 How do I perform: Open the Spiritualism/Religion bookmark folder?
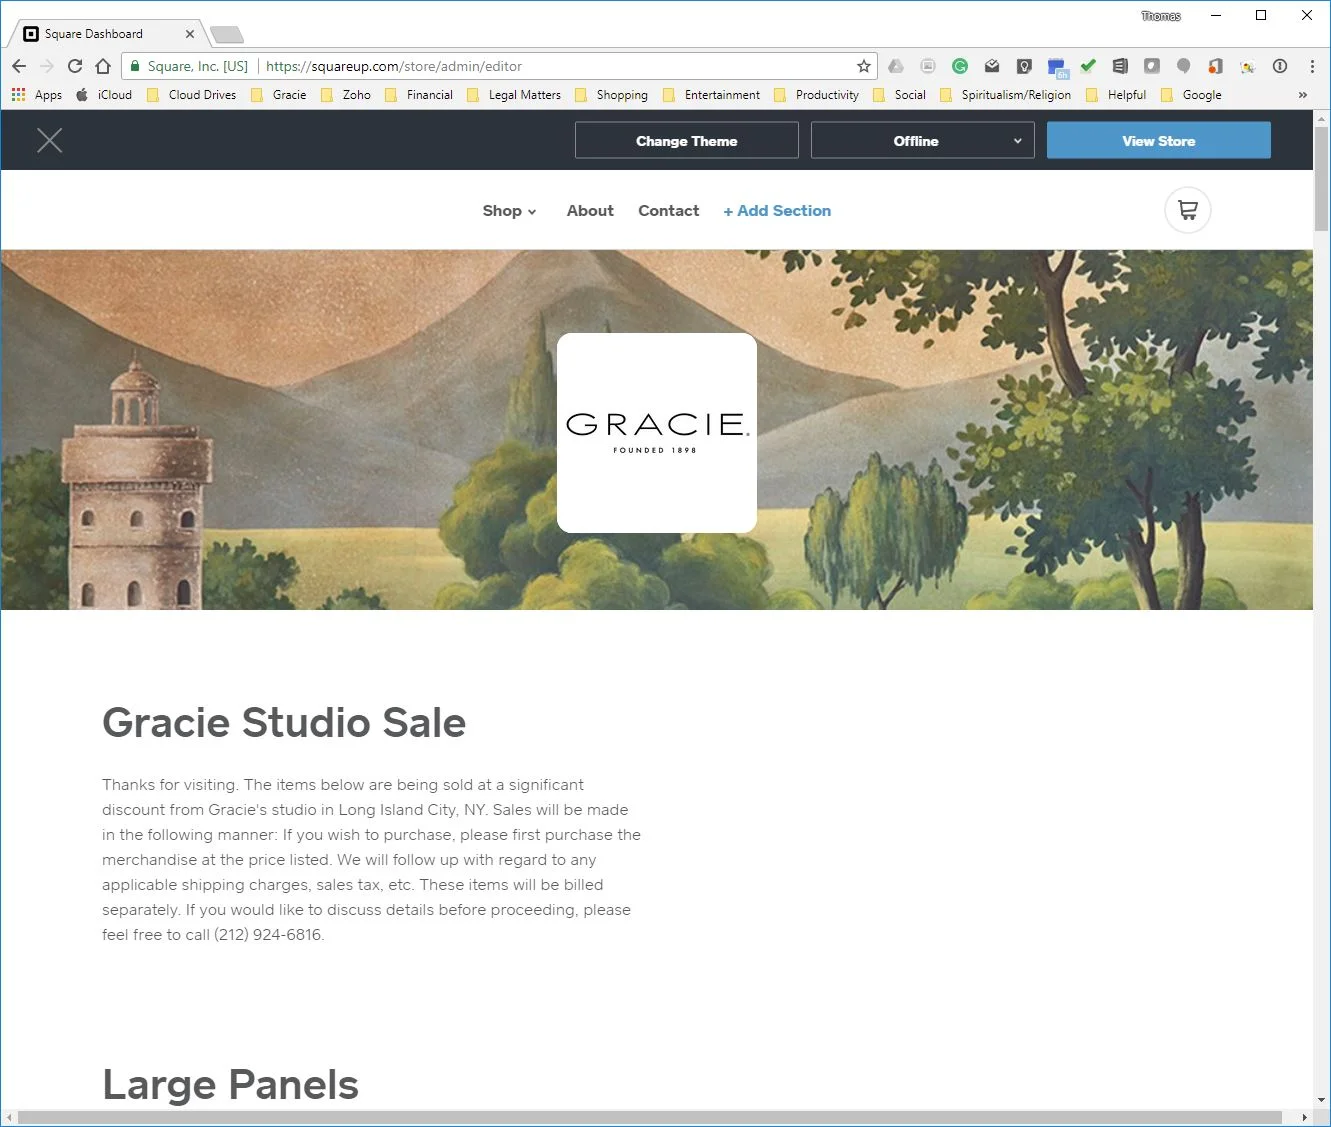(x=1006, y=95)
